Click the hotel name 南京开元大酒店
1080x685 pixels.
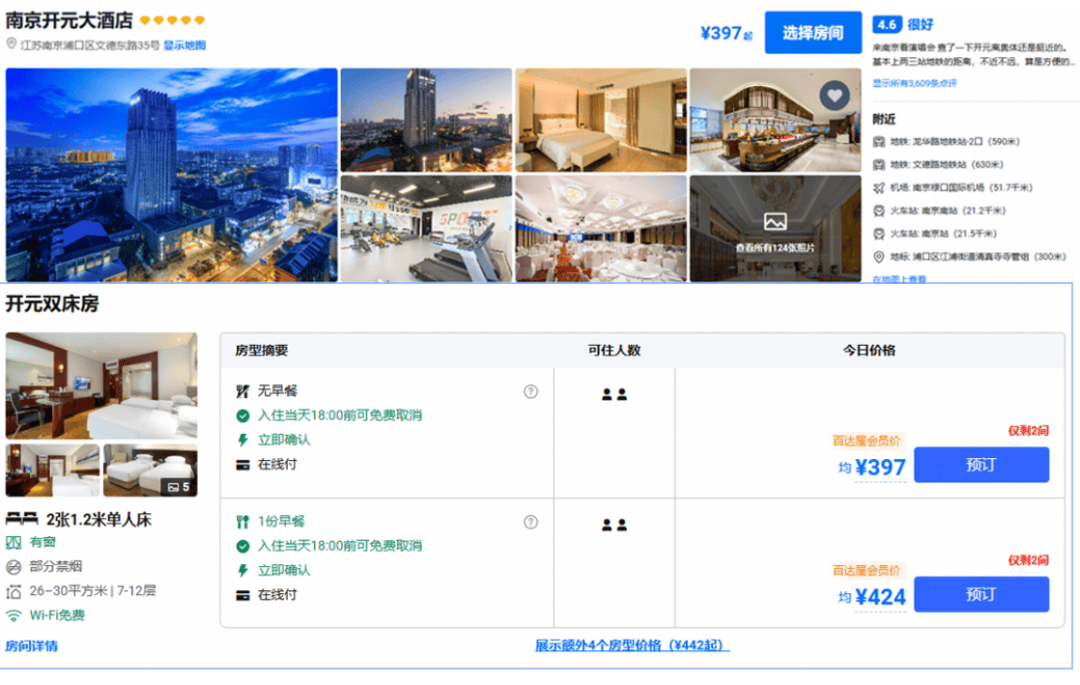[x=69, y=21]
